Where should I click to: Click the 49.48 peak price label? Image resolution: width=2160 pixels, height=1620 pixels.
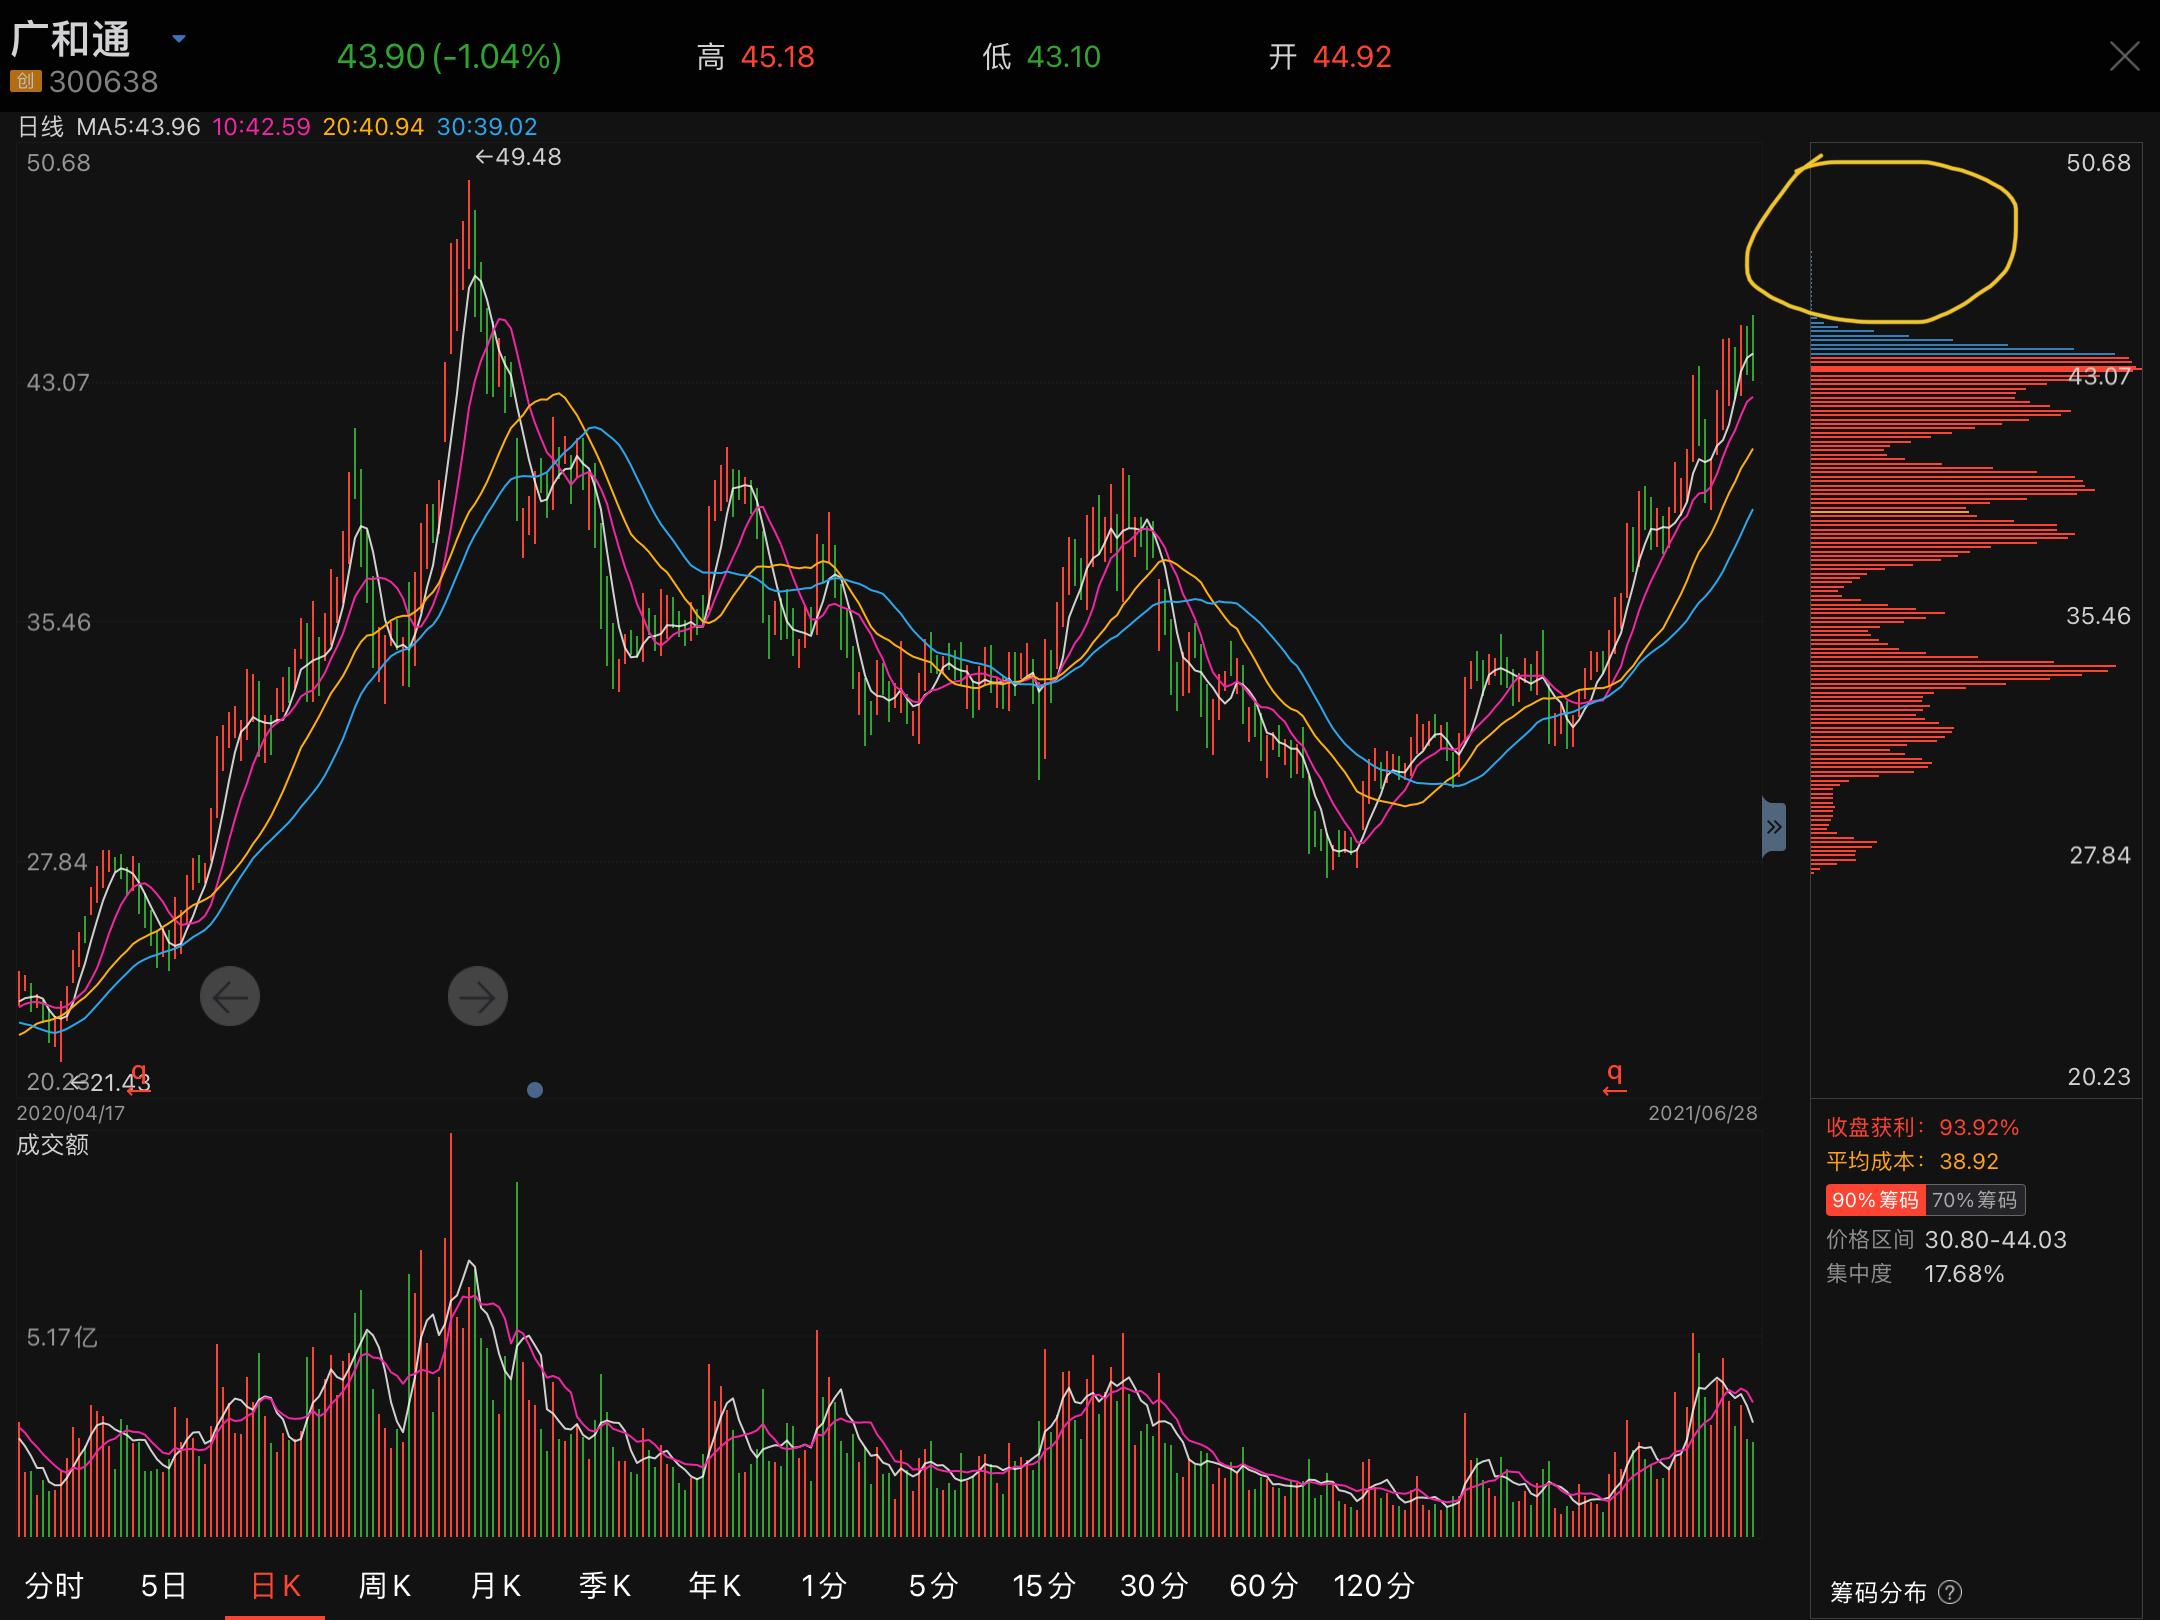pyautogui.click(x=519, y=157)
